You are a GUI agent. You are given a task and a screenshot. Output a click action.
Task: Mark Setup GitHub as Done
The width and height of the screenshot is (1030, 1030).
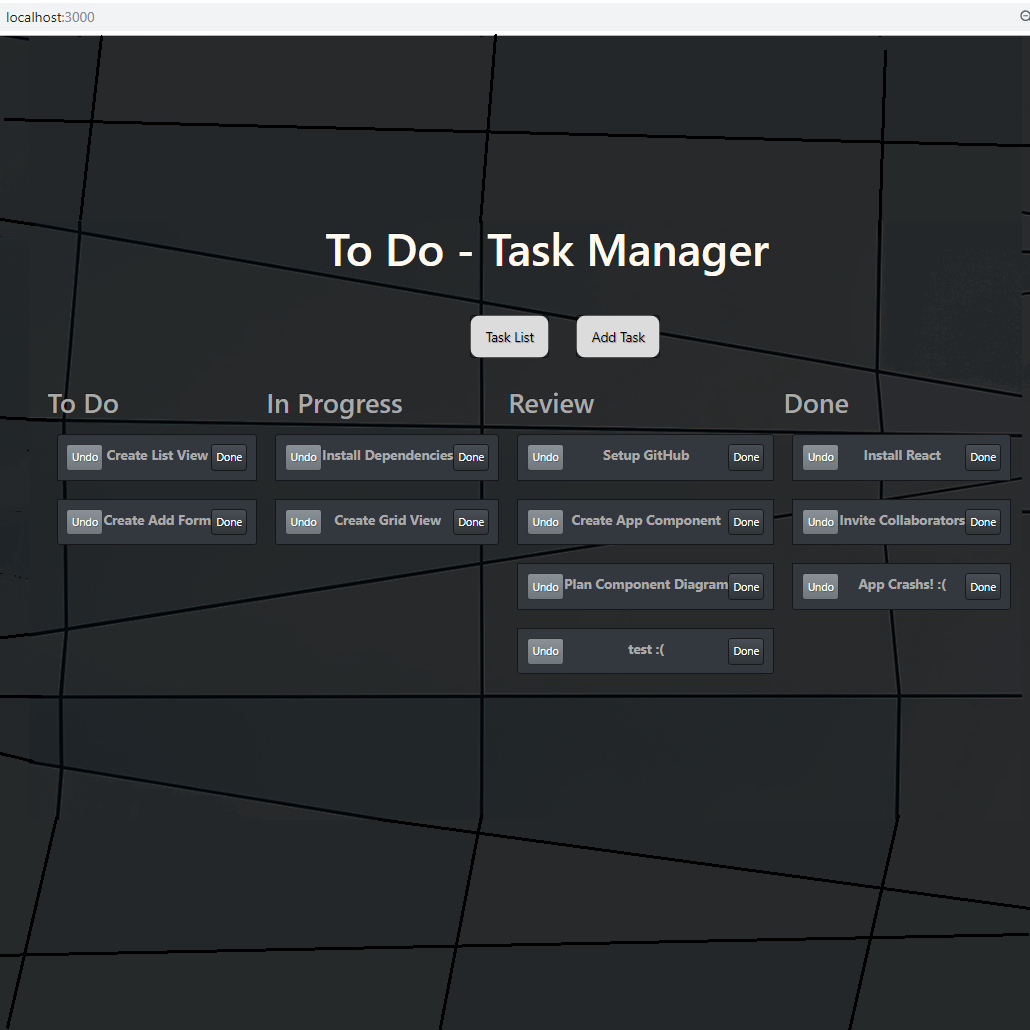coord(746,457)
